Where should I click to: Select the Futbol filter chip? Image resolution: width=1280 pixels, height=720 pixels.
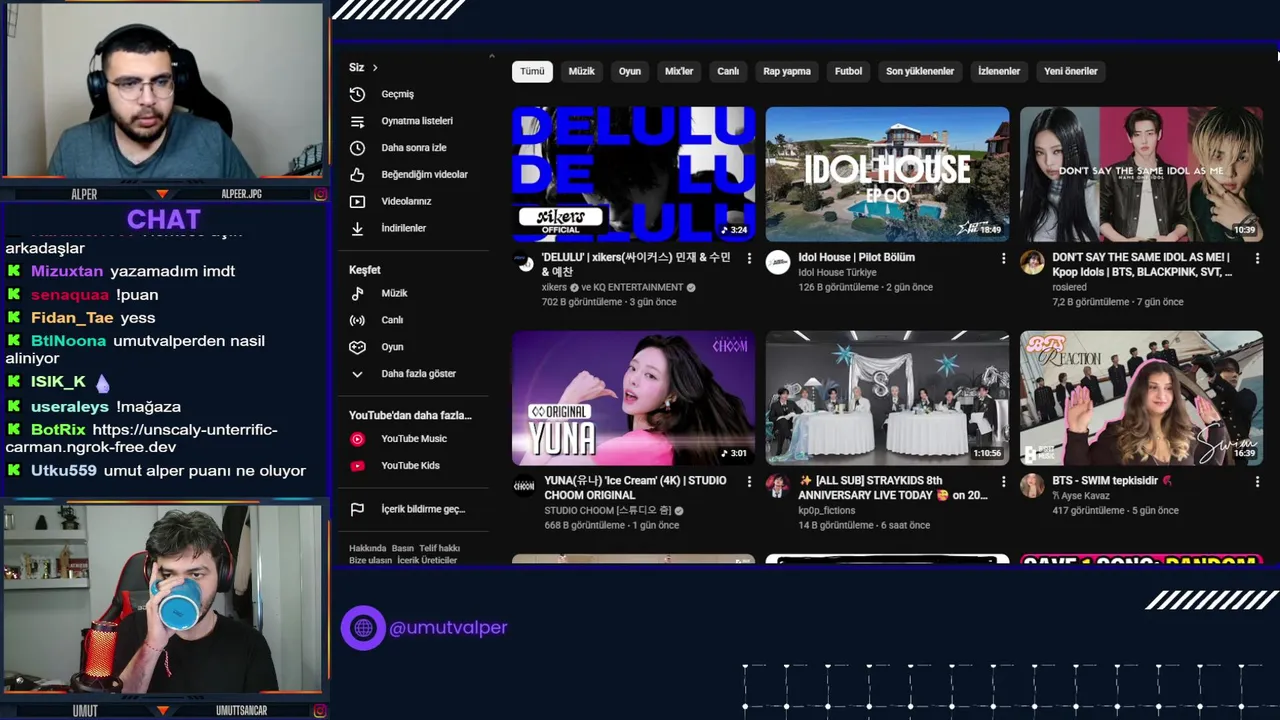[848, 71]
